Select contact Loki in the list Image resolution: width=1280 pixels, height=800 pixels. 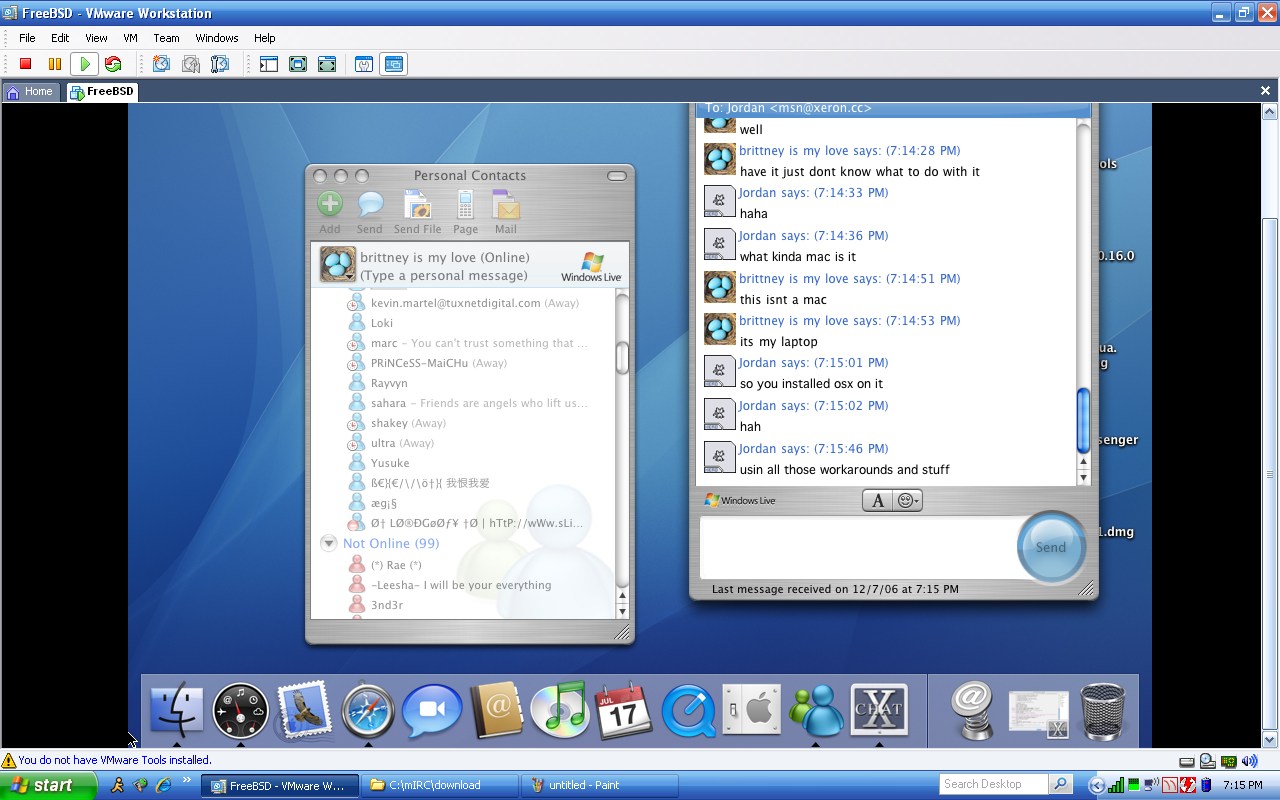(x=382, y=323)
